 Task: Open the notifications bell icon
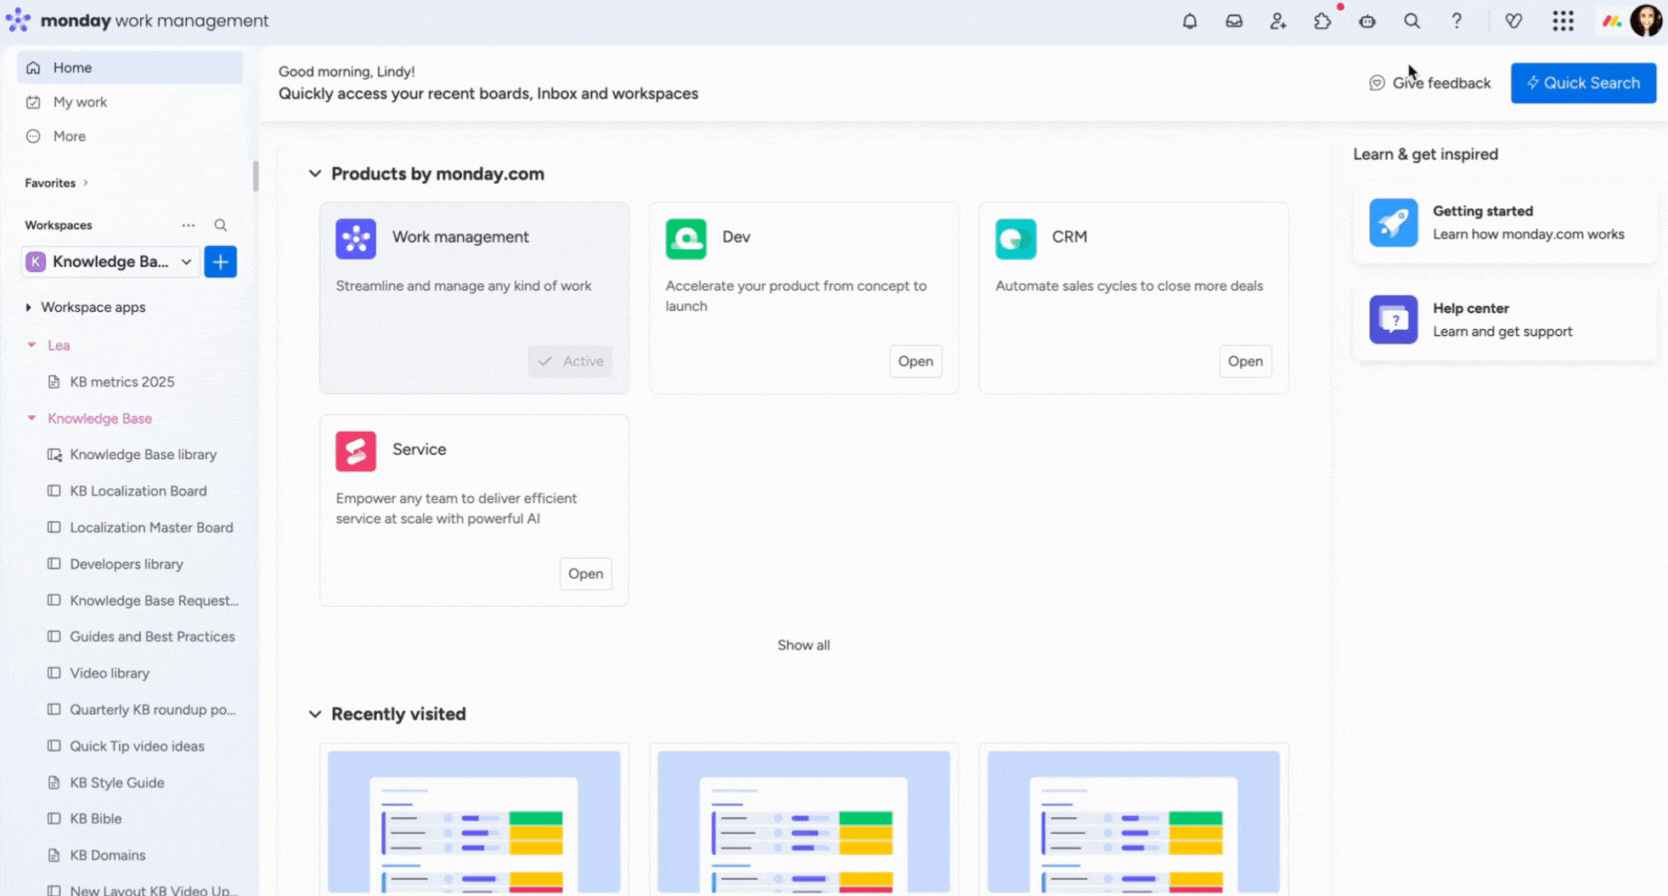pos(1189,21)
